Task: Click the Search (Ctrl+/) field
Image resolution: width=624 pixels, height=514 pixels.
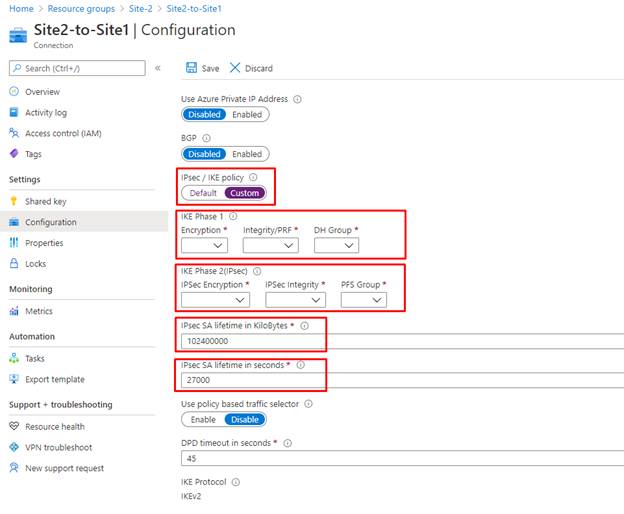Action: [x=77, y=68]
